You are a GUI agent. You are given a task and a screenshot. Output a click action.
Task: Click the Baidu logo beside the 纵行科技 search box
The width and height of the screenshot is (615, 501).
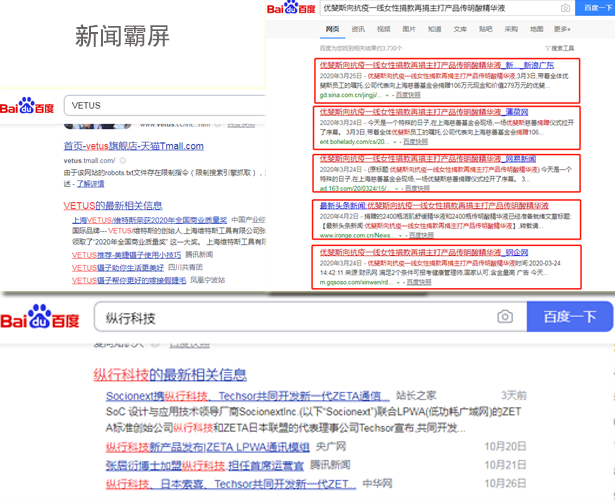40,319
